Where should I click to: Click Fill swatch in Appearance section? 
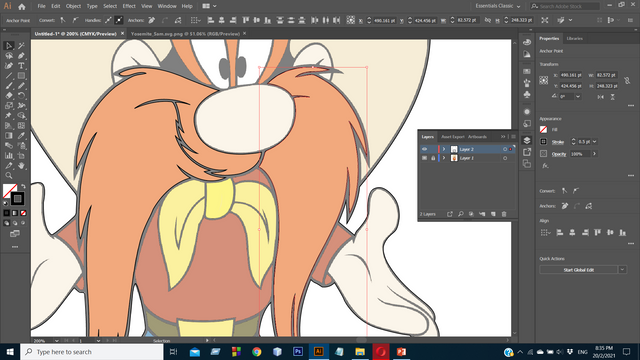pyautogui.click(x=544, y=130)
